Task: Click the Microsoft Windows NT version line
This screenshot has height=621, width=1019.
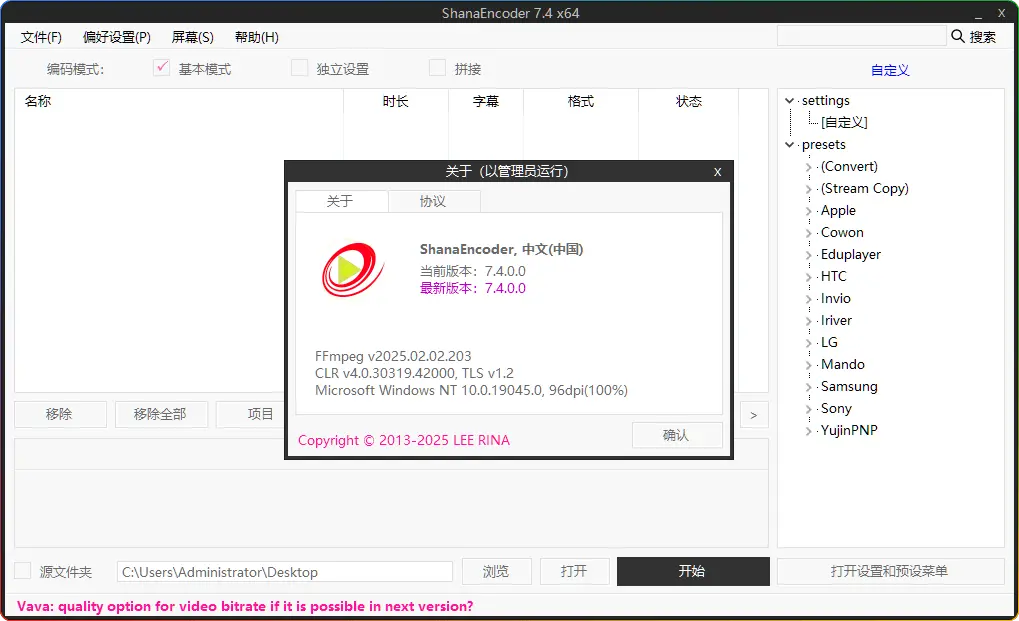Action: pos(471,390)
